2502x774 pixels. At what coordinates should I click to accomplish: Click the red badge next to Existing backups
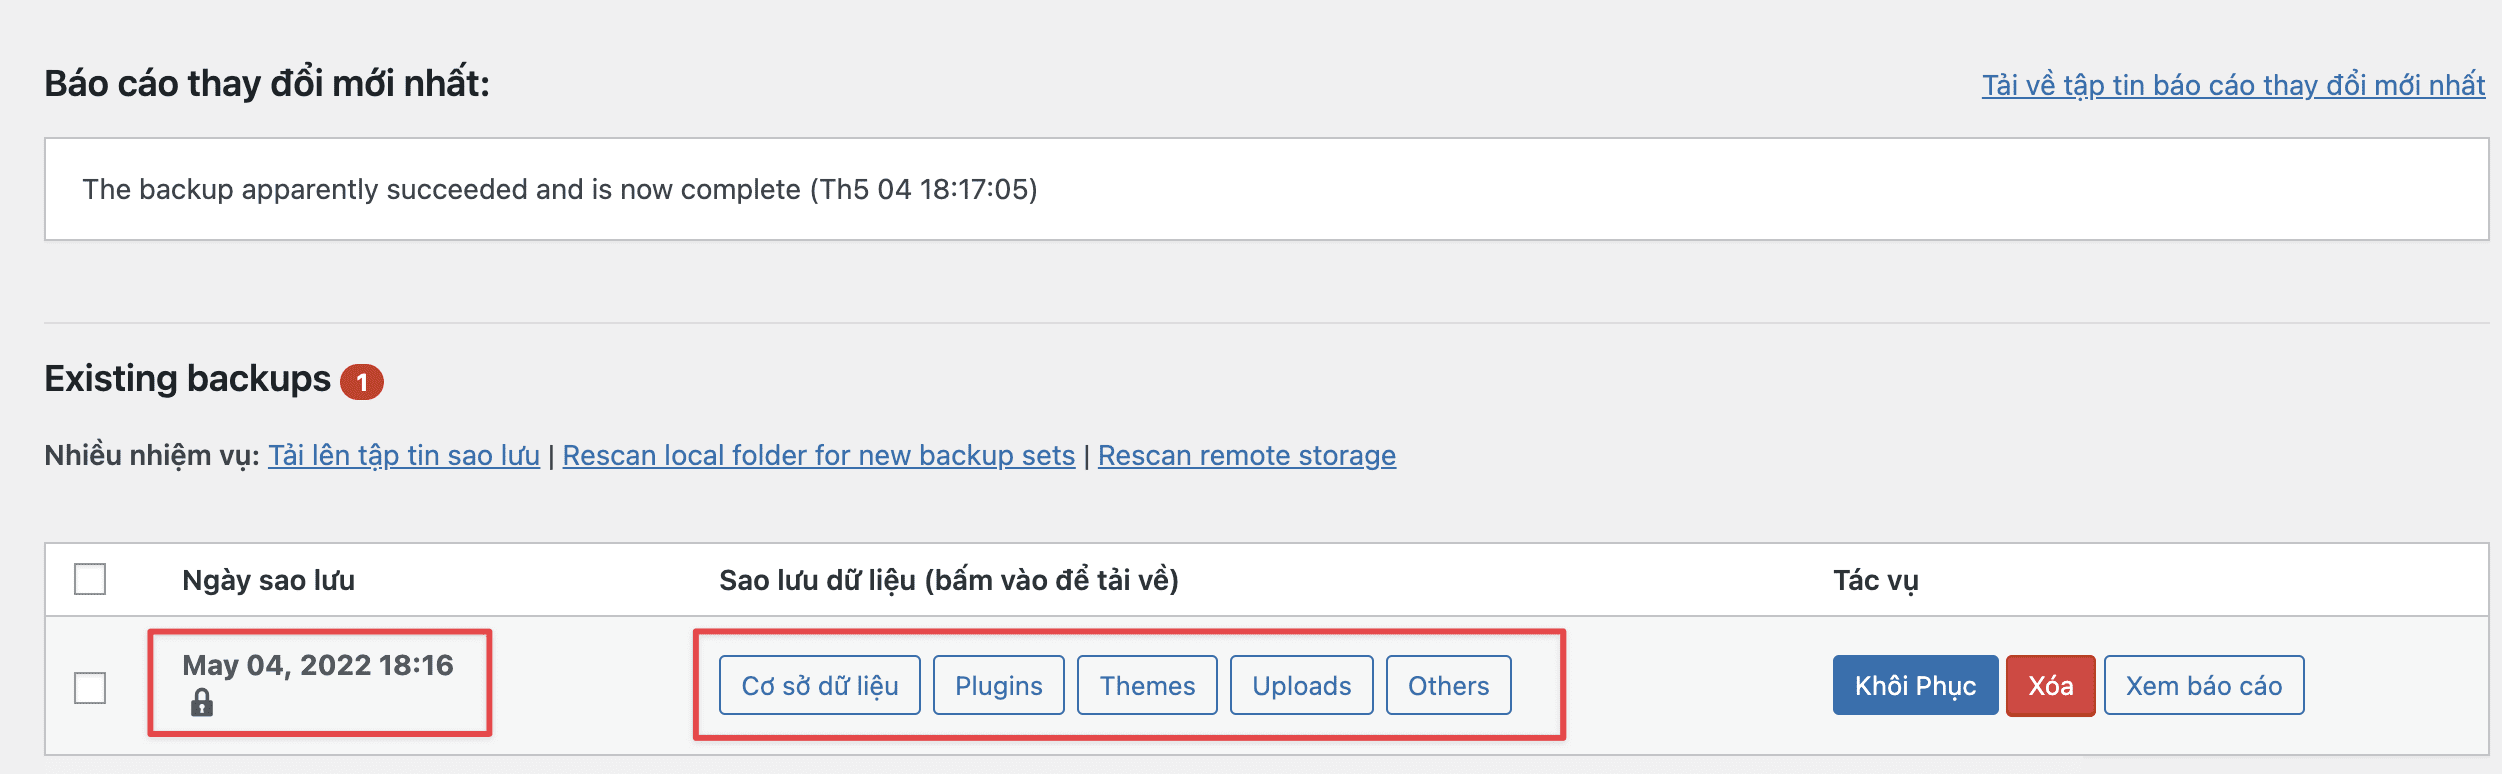click(361, 380)
